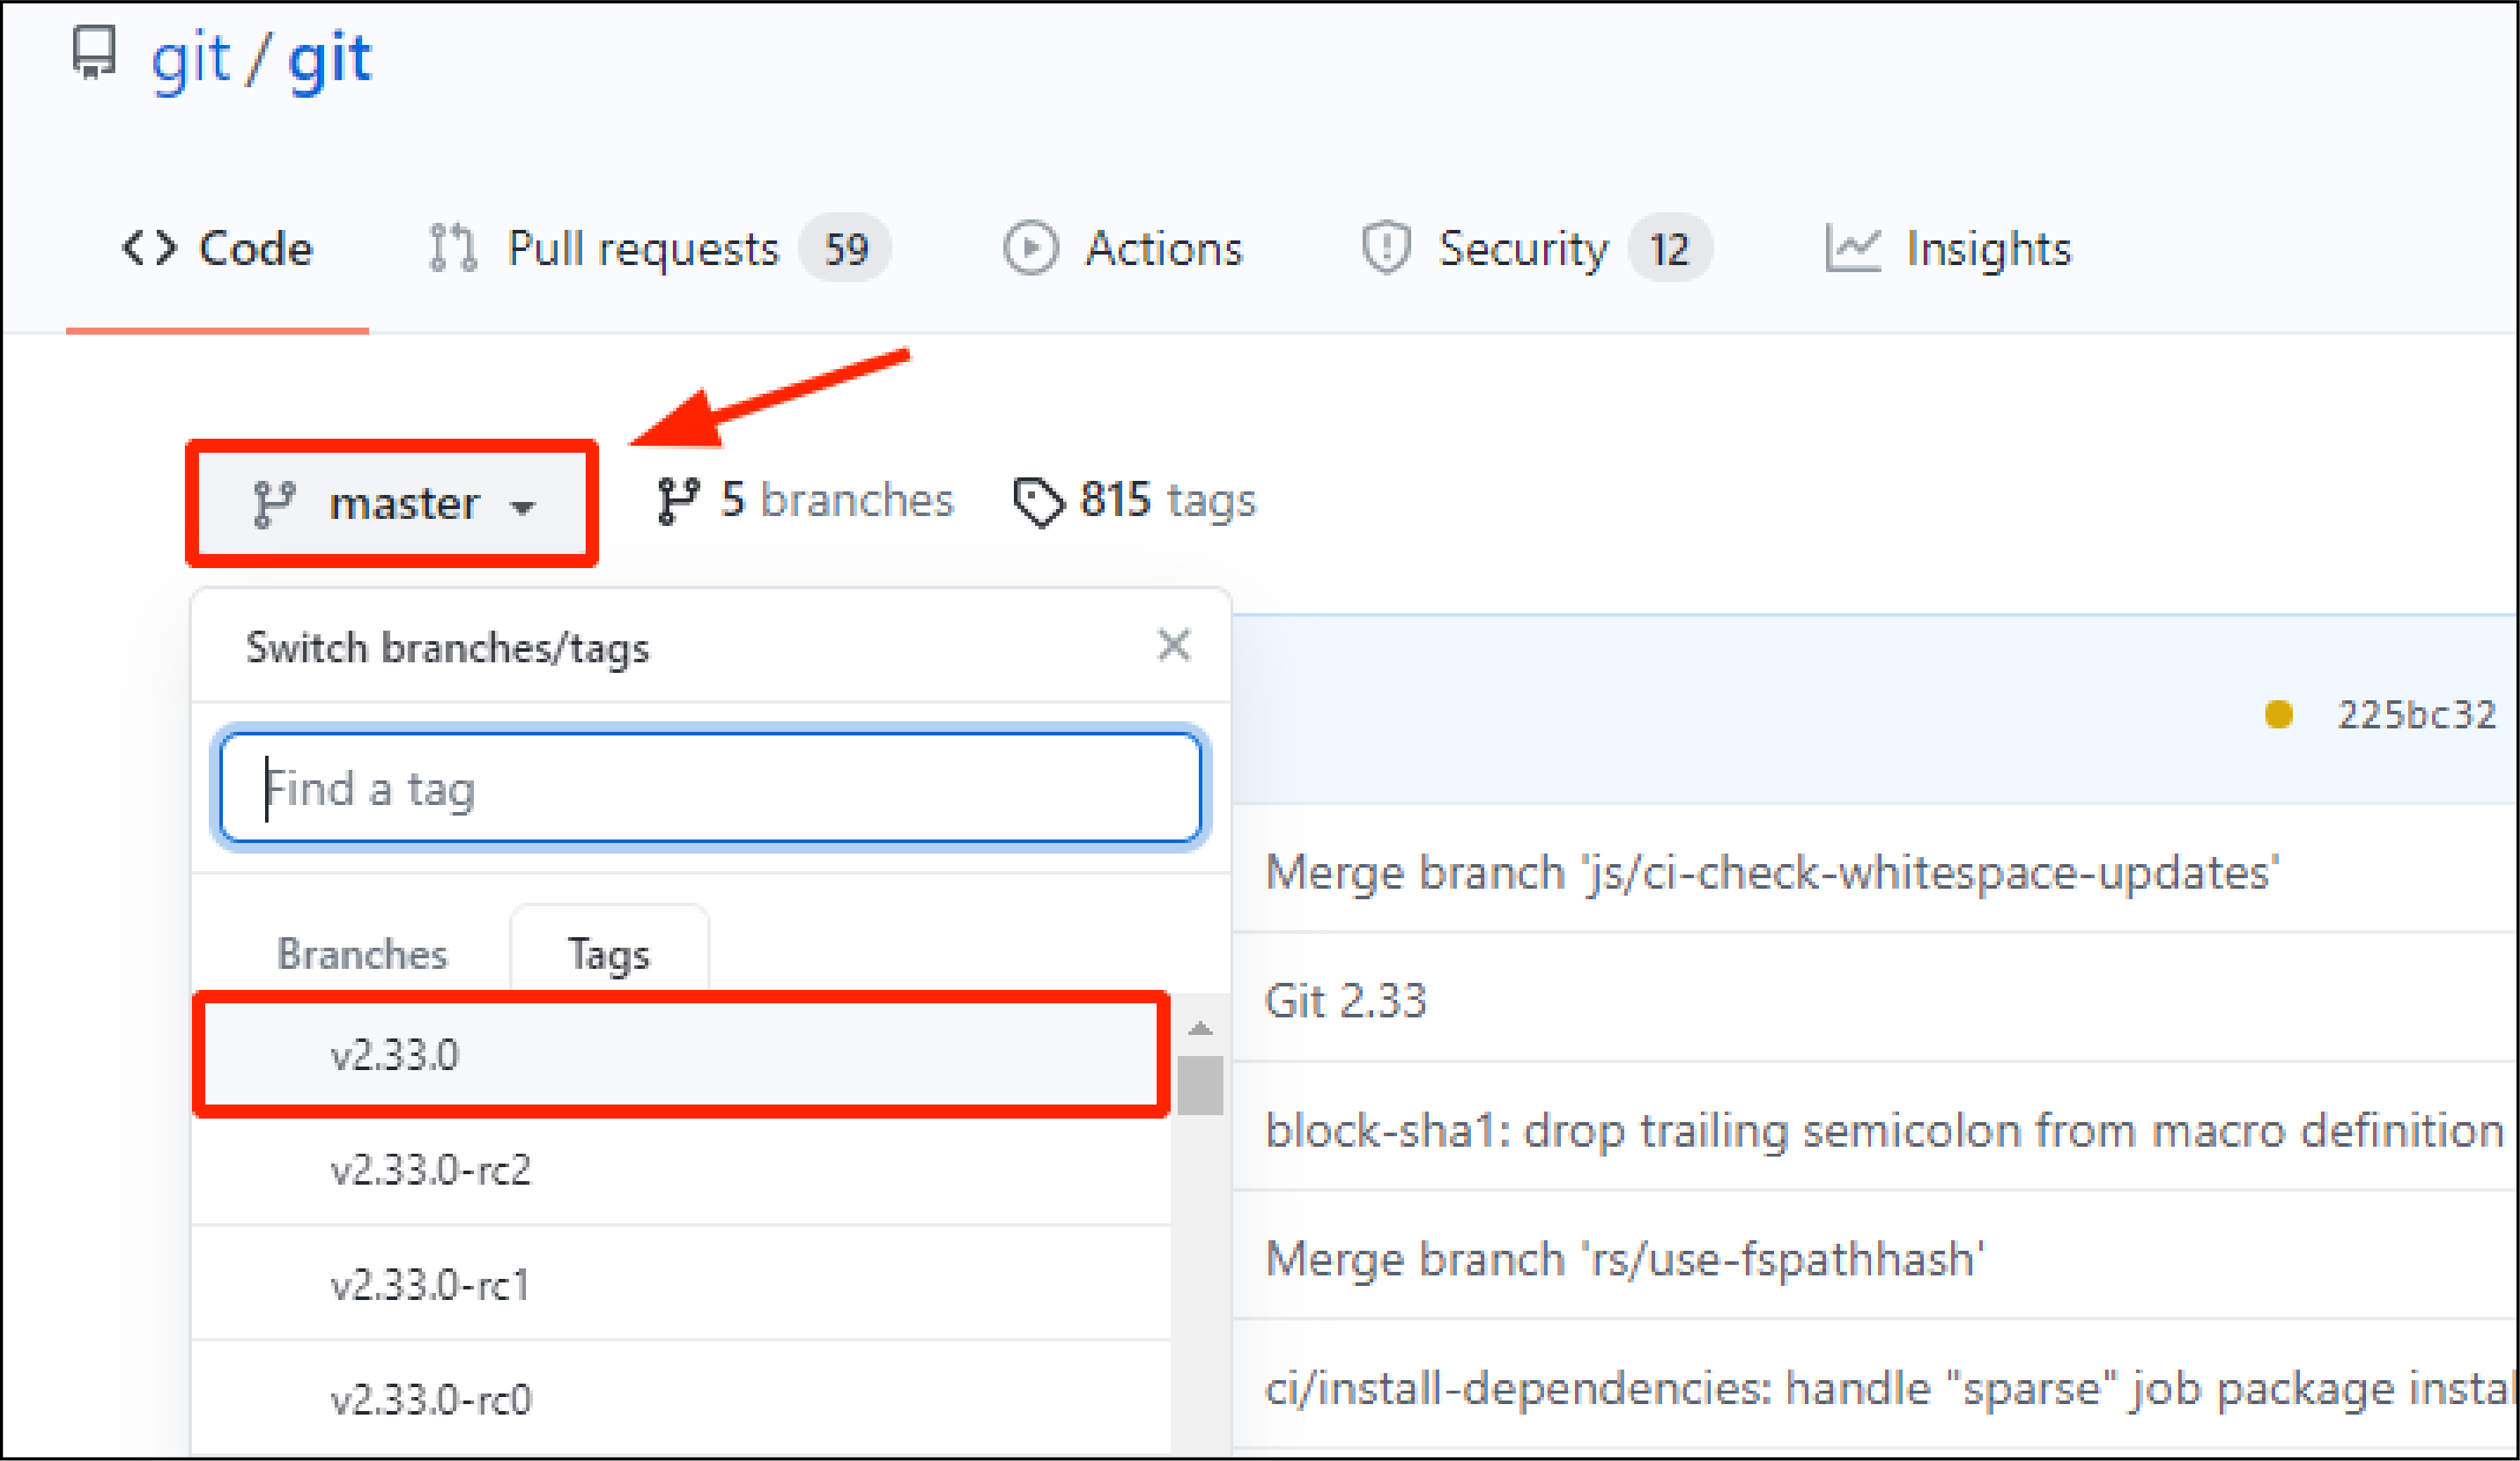Image resolution: width=2520 pixels, height=1461 pixels.
Task: Select tag v2.33.0-rc1
Action: [x=681, y=1284]
